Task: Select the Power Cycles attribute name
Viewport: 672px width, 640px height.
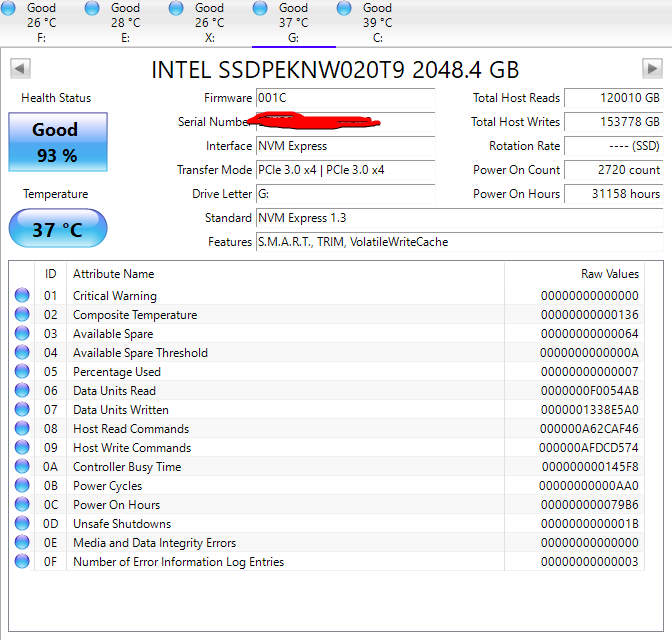Action: click(108, 486)
